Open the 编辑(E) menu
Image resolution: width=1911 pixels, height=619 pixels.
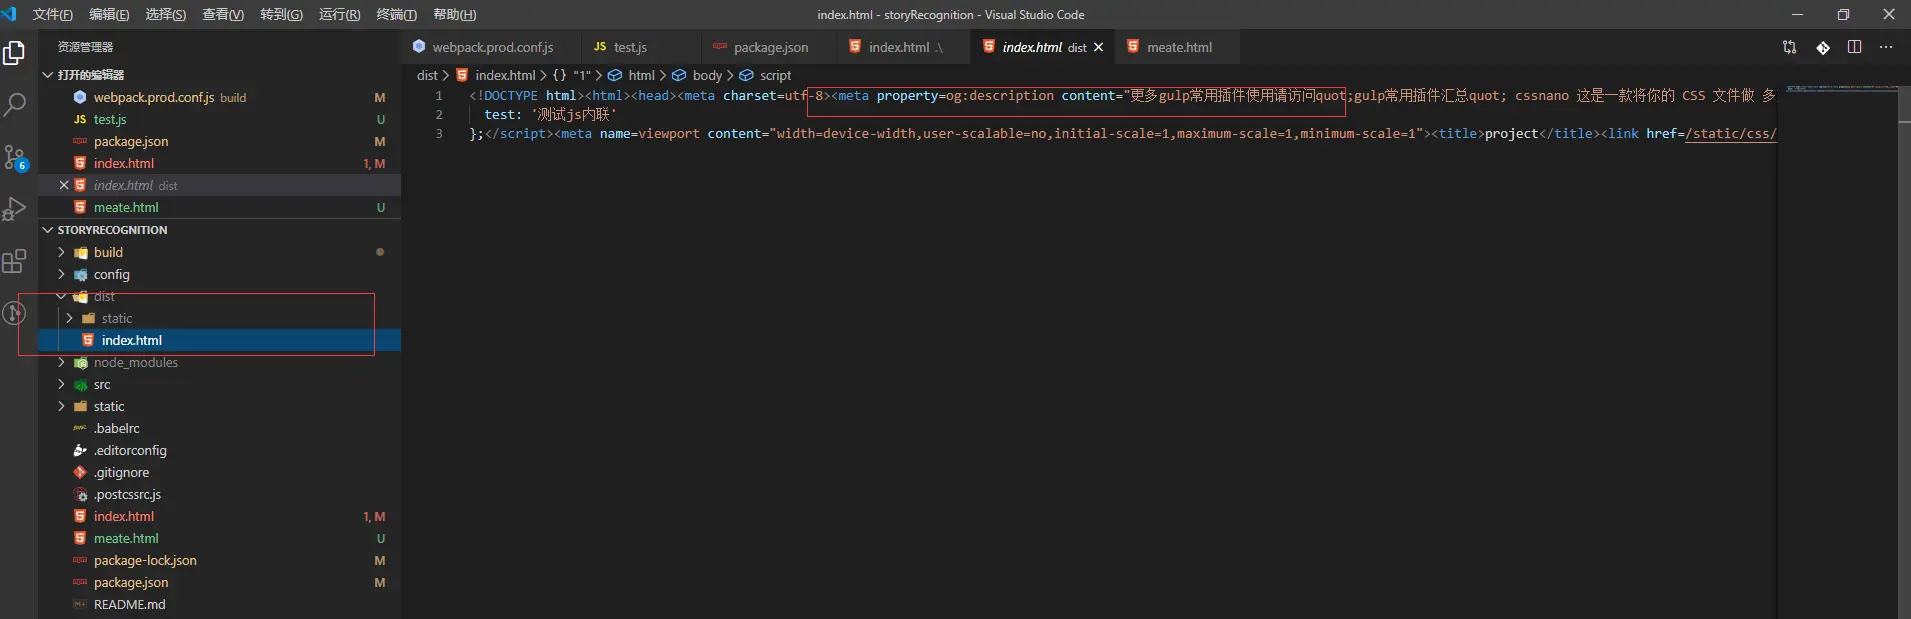click(109, 14)
